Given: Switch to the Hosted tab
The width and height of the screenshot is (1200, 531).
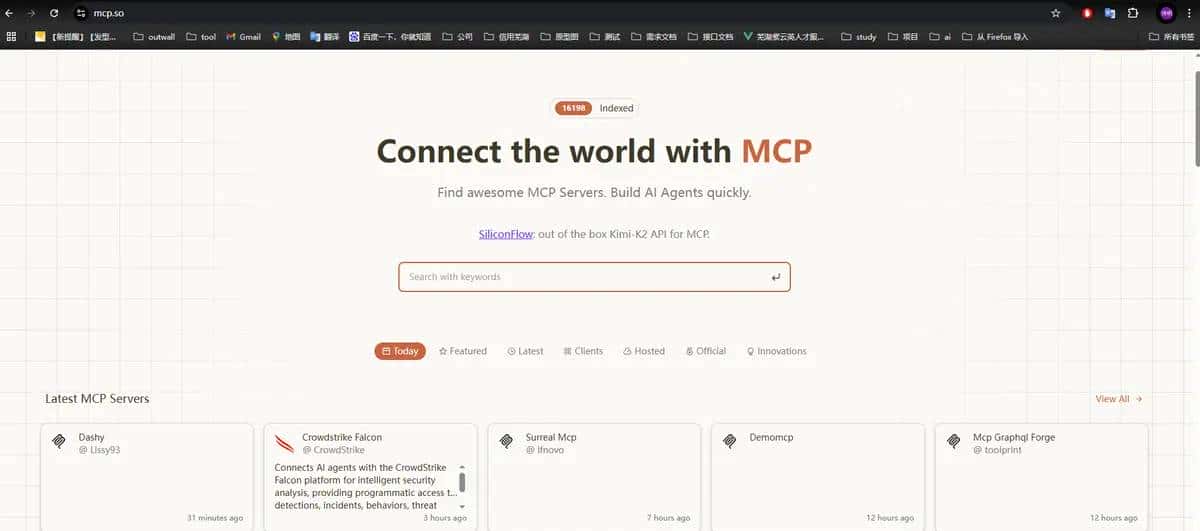Looking at the screenshot, I should click(x=644, y=351).
